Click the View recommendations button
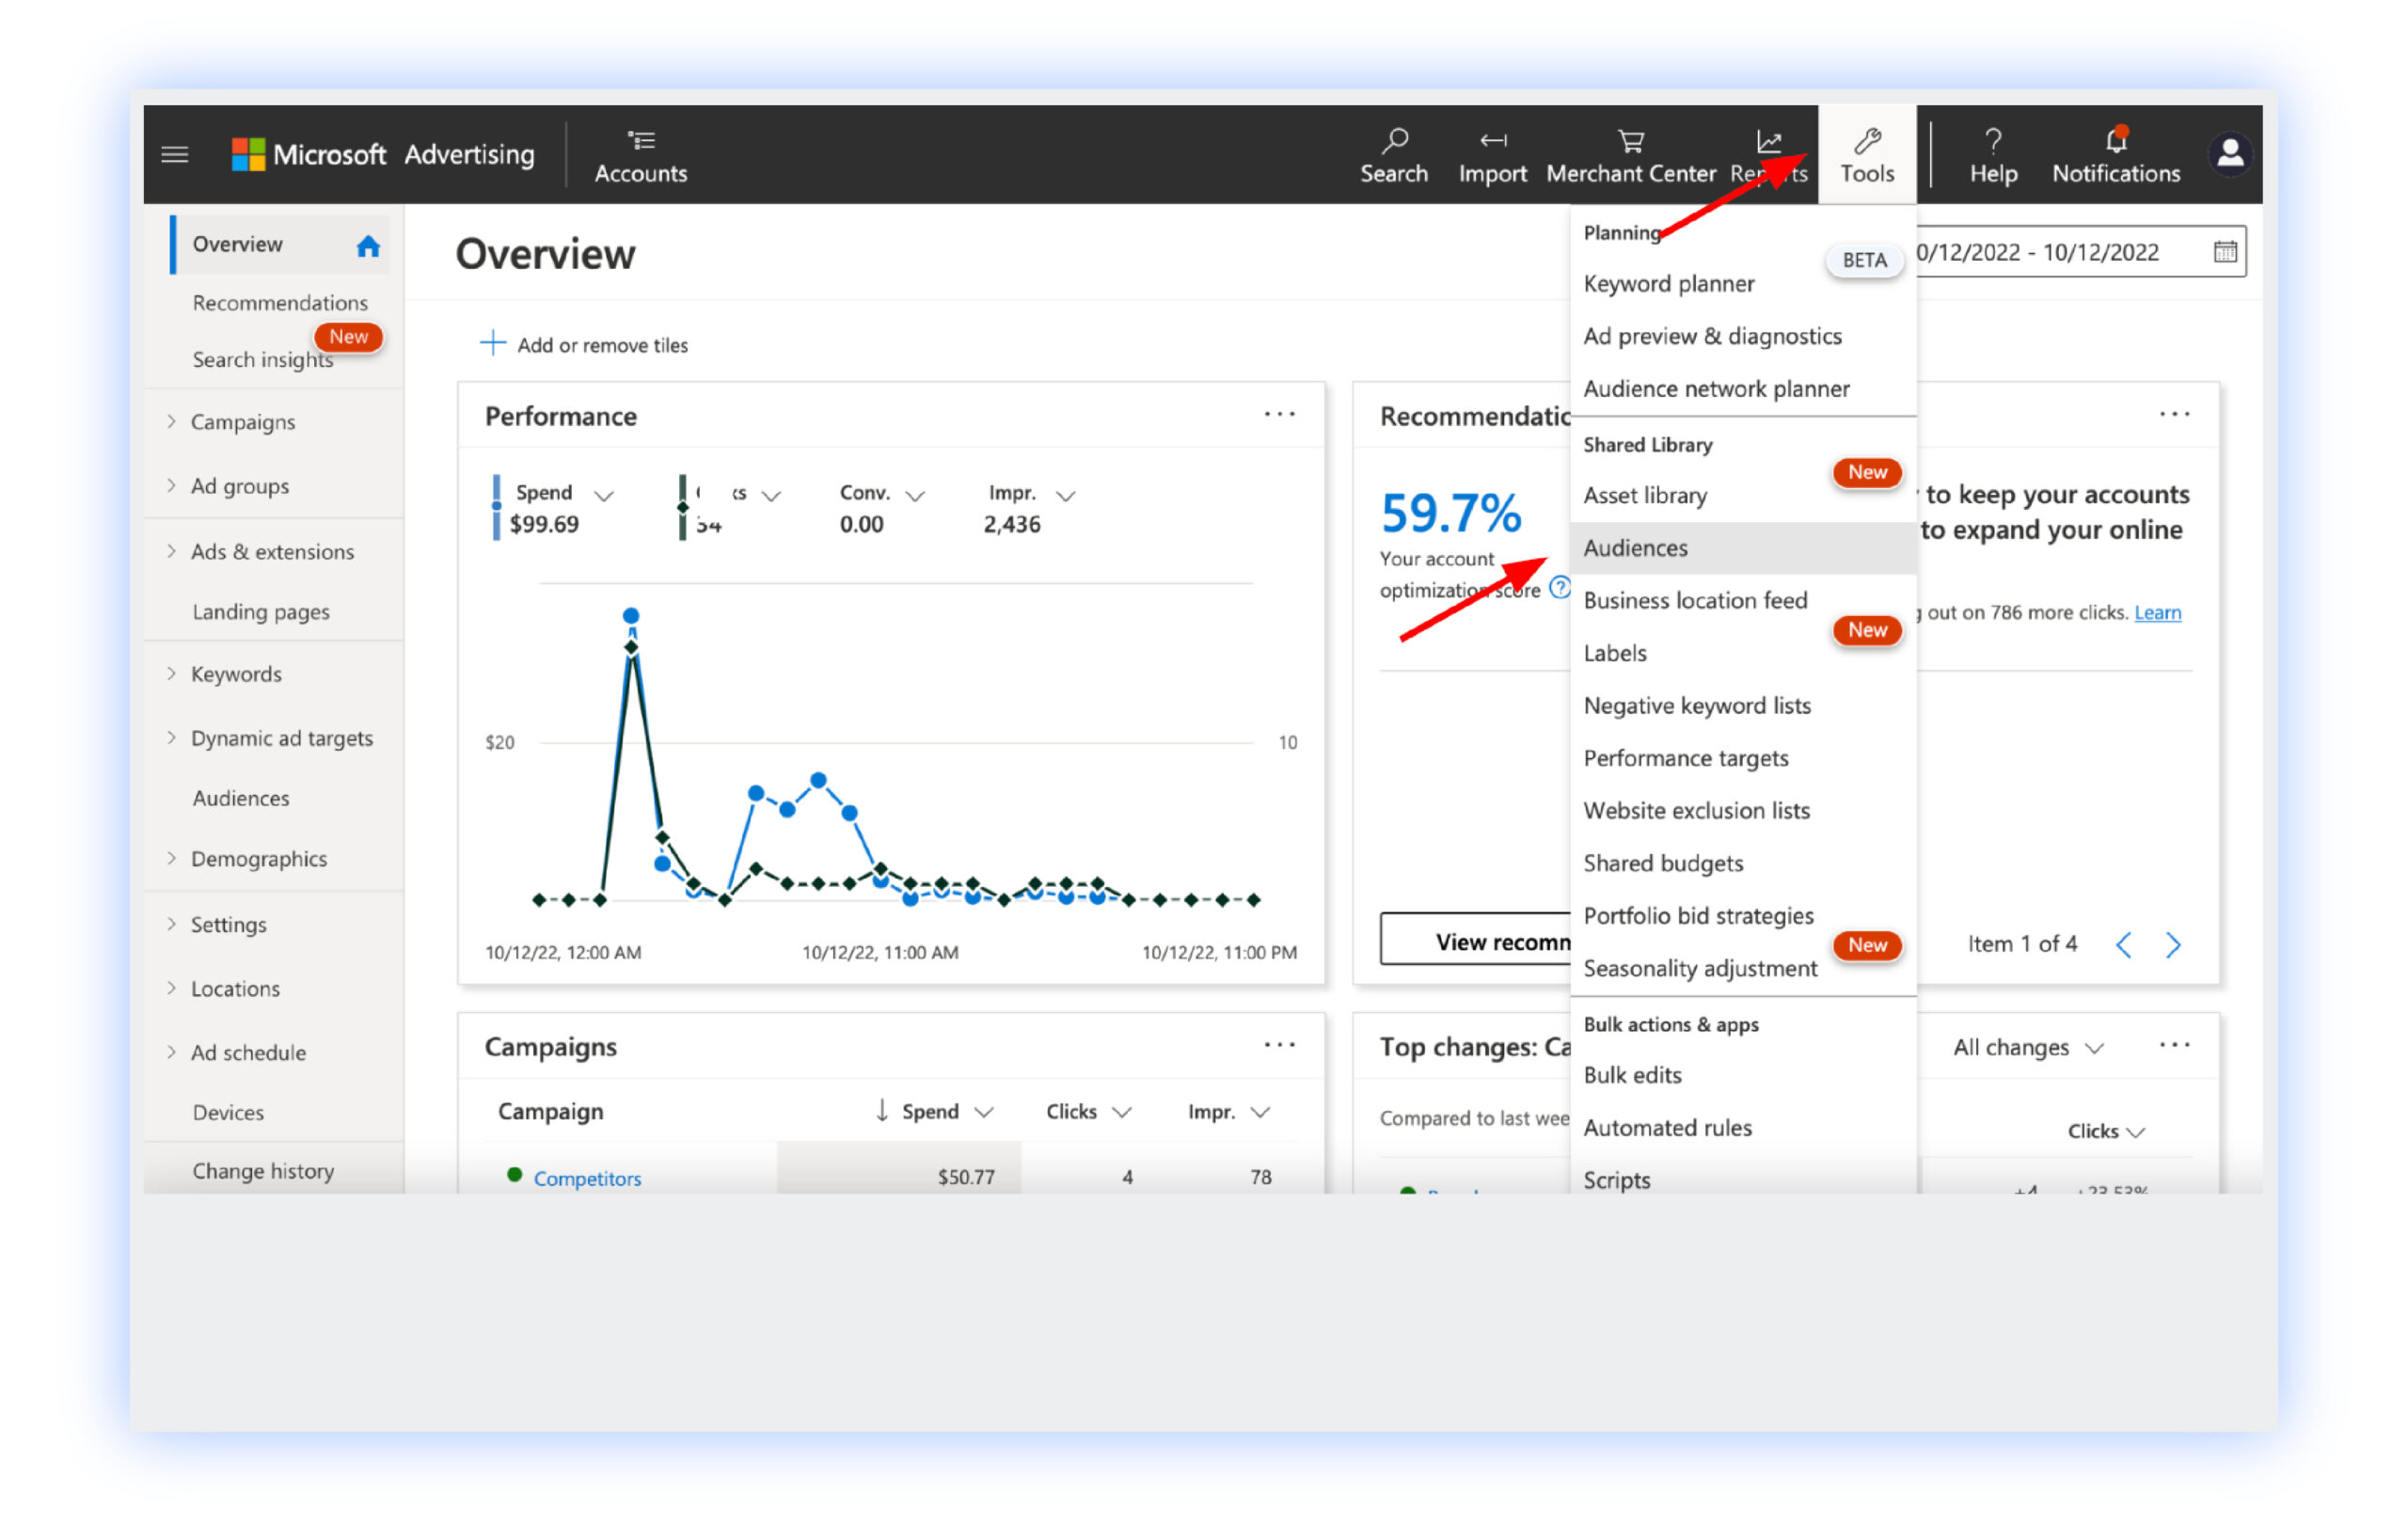The image size is (2408, 1521). coord(1476,939)
